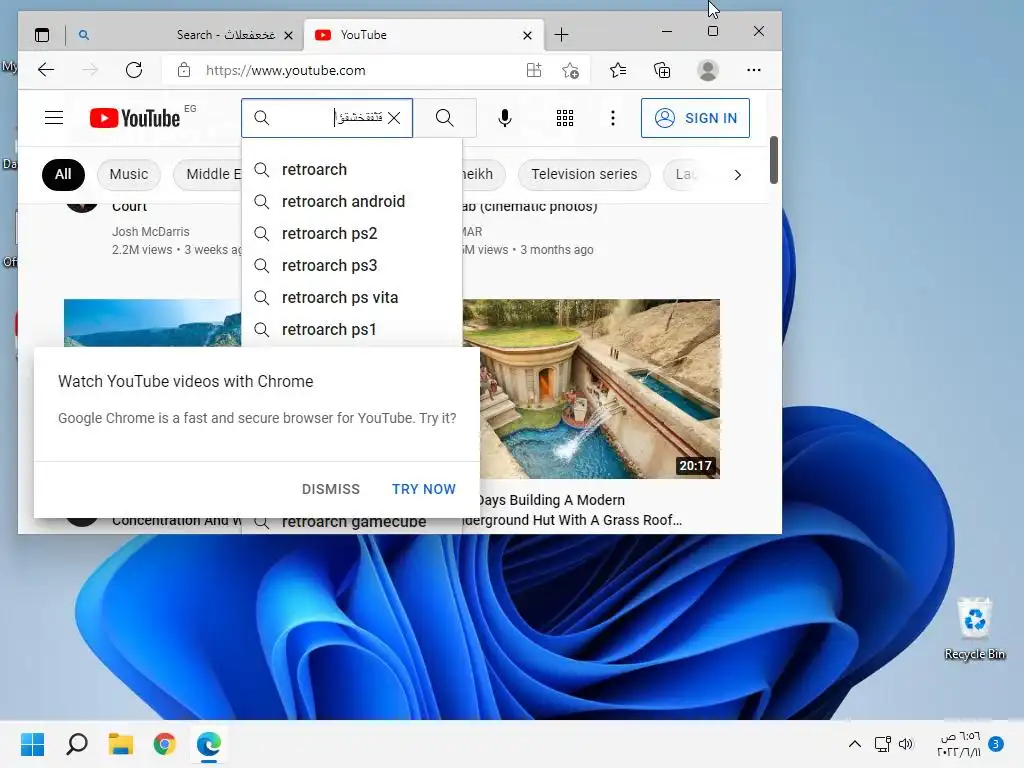Open the Favorites list icon
This screenshot has height=768, width=1024.
tap(618, 70)
